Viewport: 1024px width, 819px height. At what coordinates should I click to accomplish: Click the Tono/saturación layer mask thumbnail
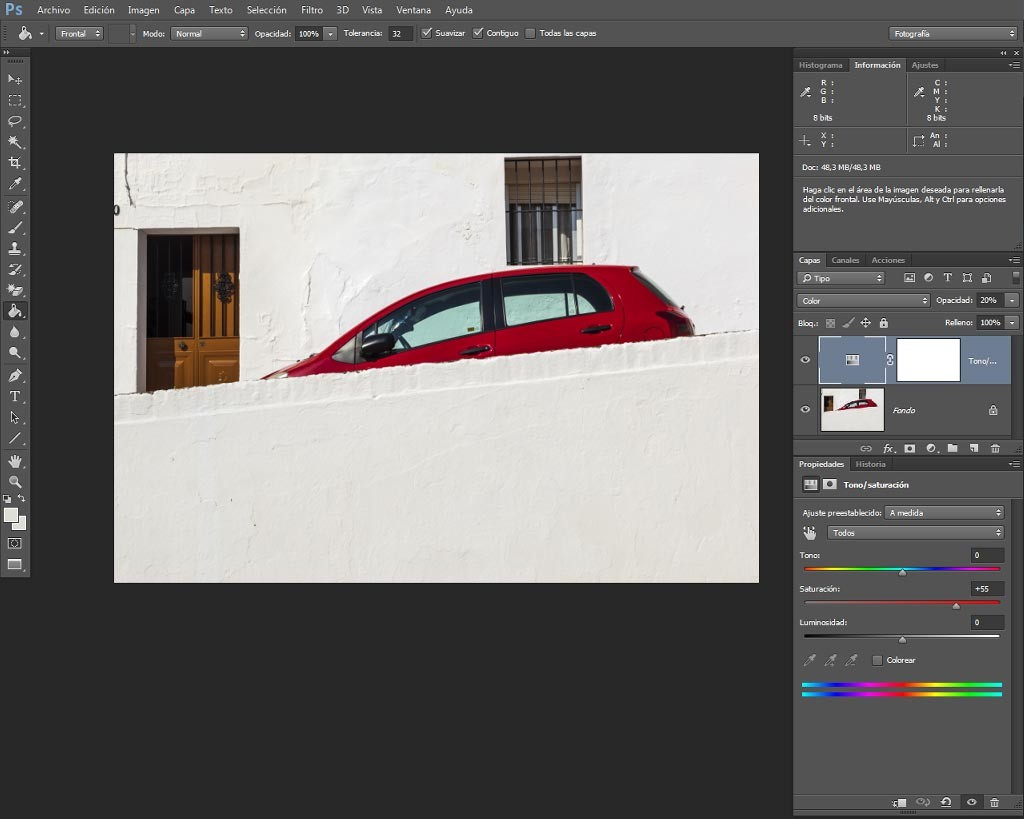point(928,360)
